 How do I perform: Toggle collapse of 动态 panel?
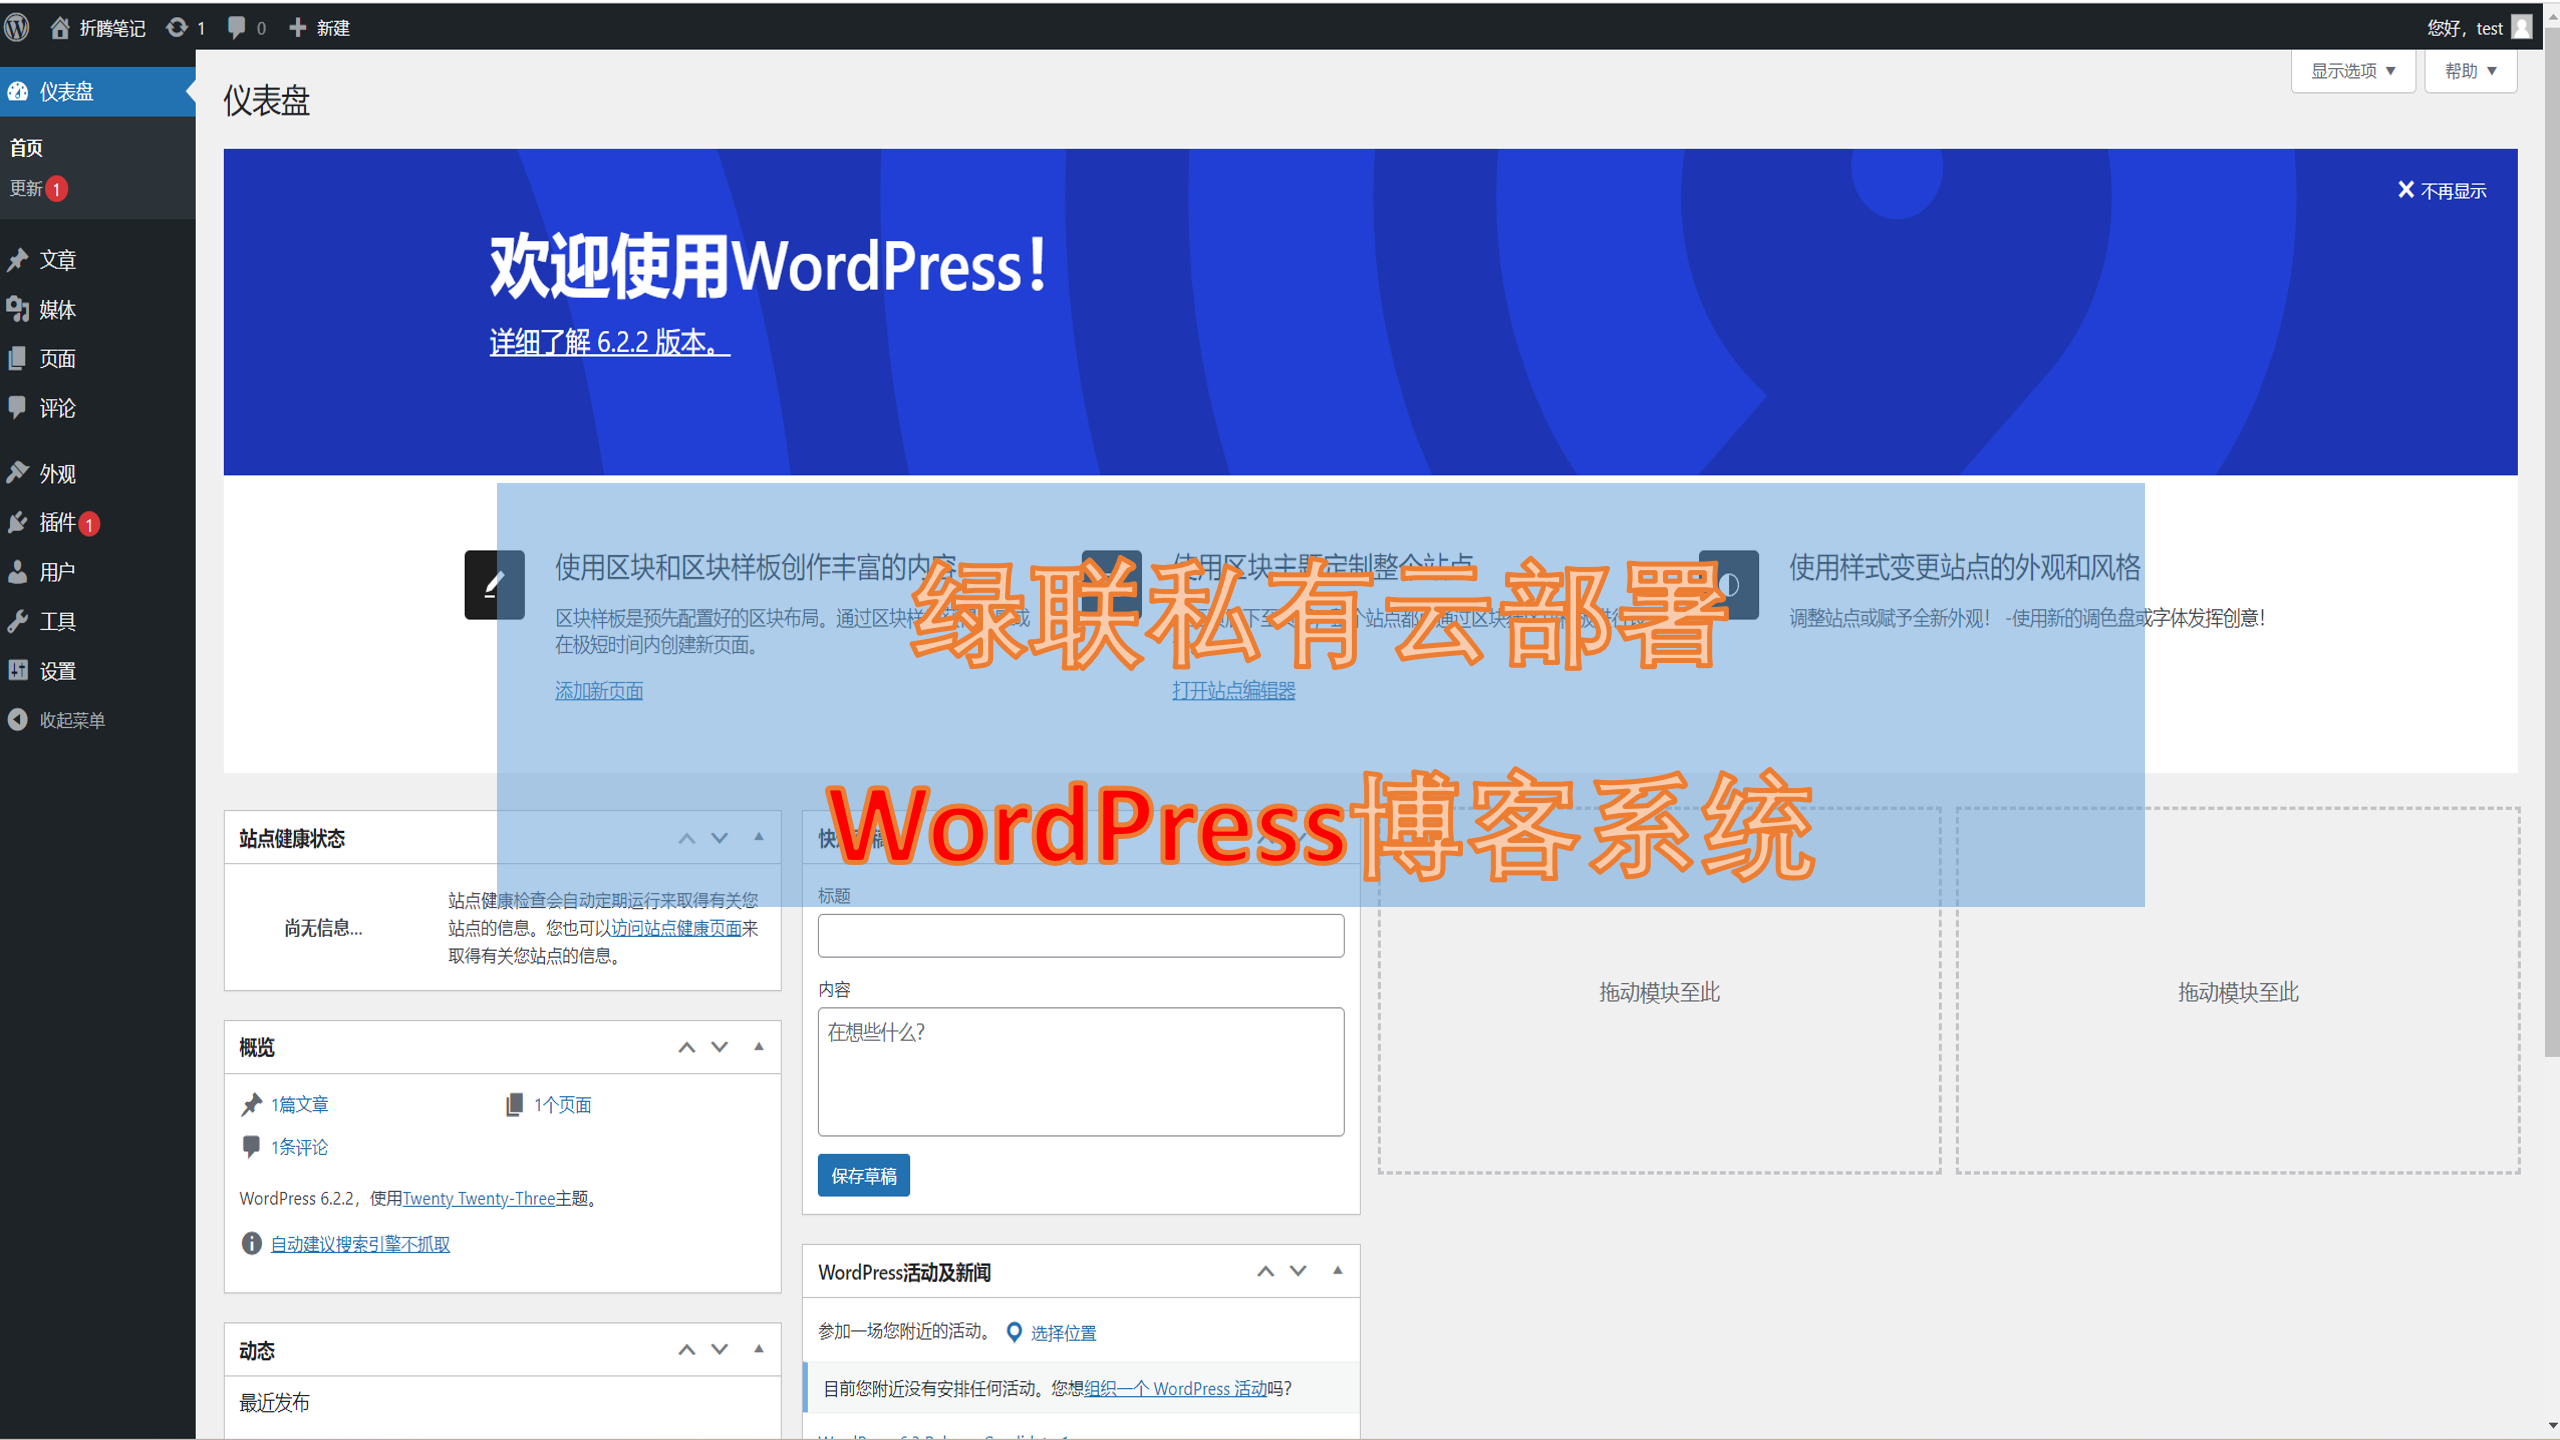(x=759, y=1349)
